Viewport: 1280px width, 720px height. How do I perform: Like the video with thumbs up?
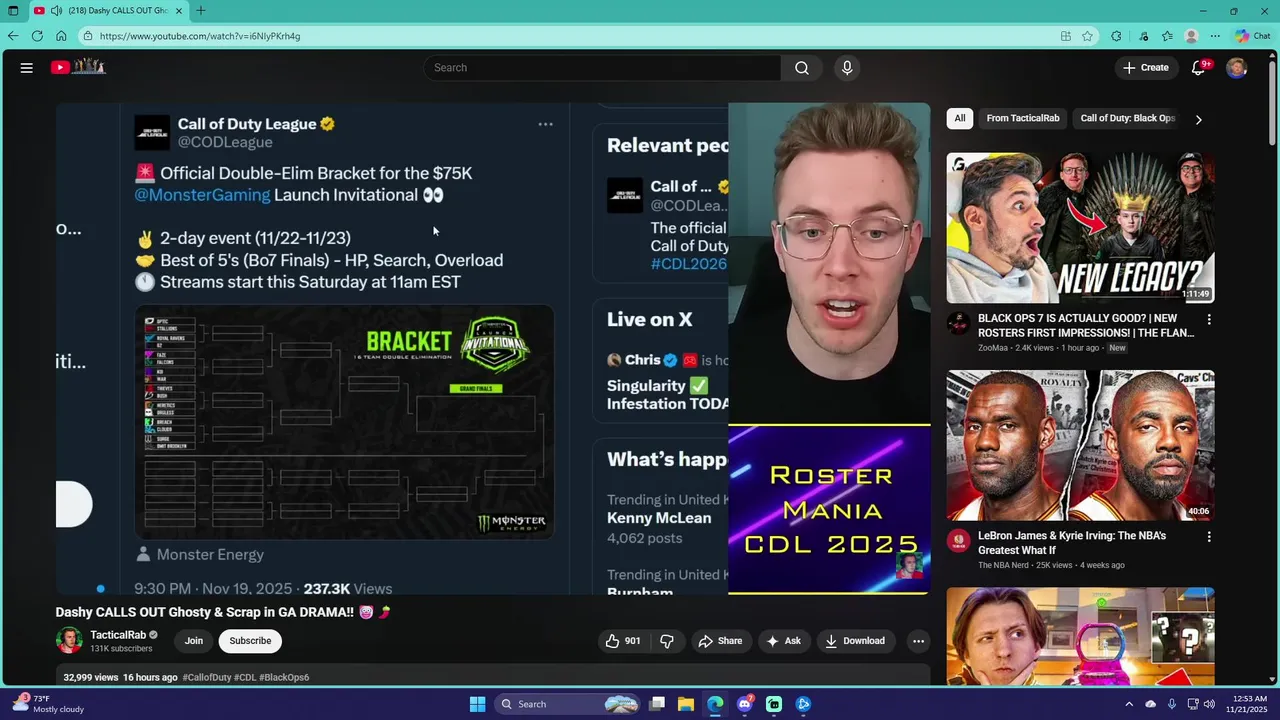[623, 641]
